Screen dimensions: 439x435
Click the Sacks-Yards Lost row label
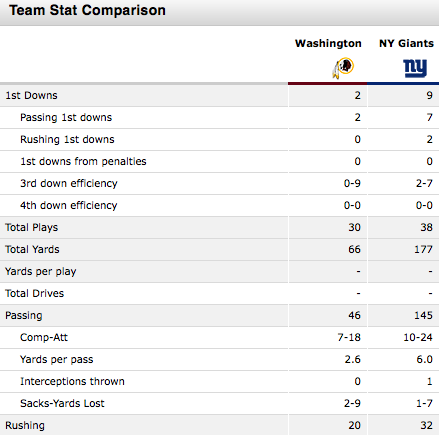pos(62,403)
